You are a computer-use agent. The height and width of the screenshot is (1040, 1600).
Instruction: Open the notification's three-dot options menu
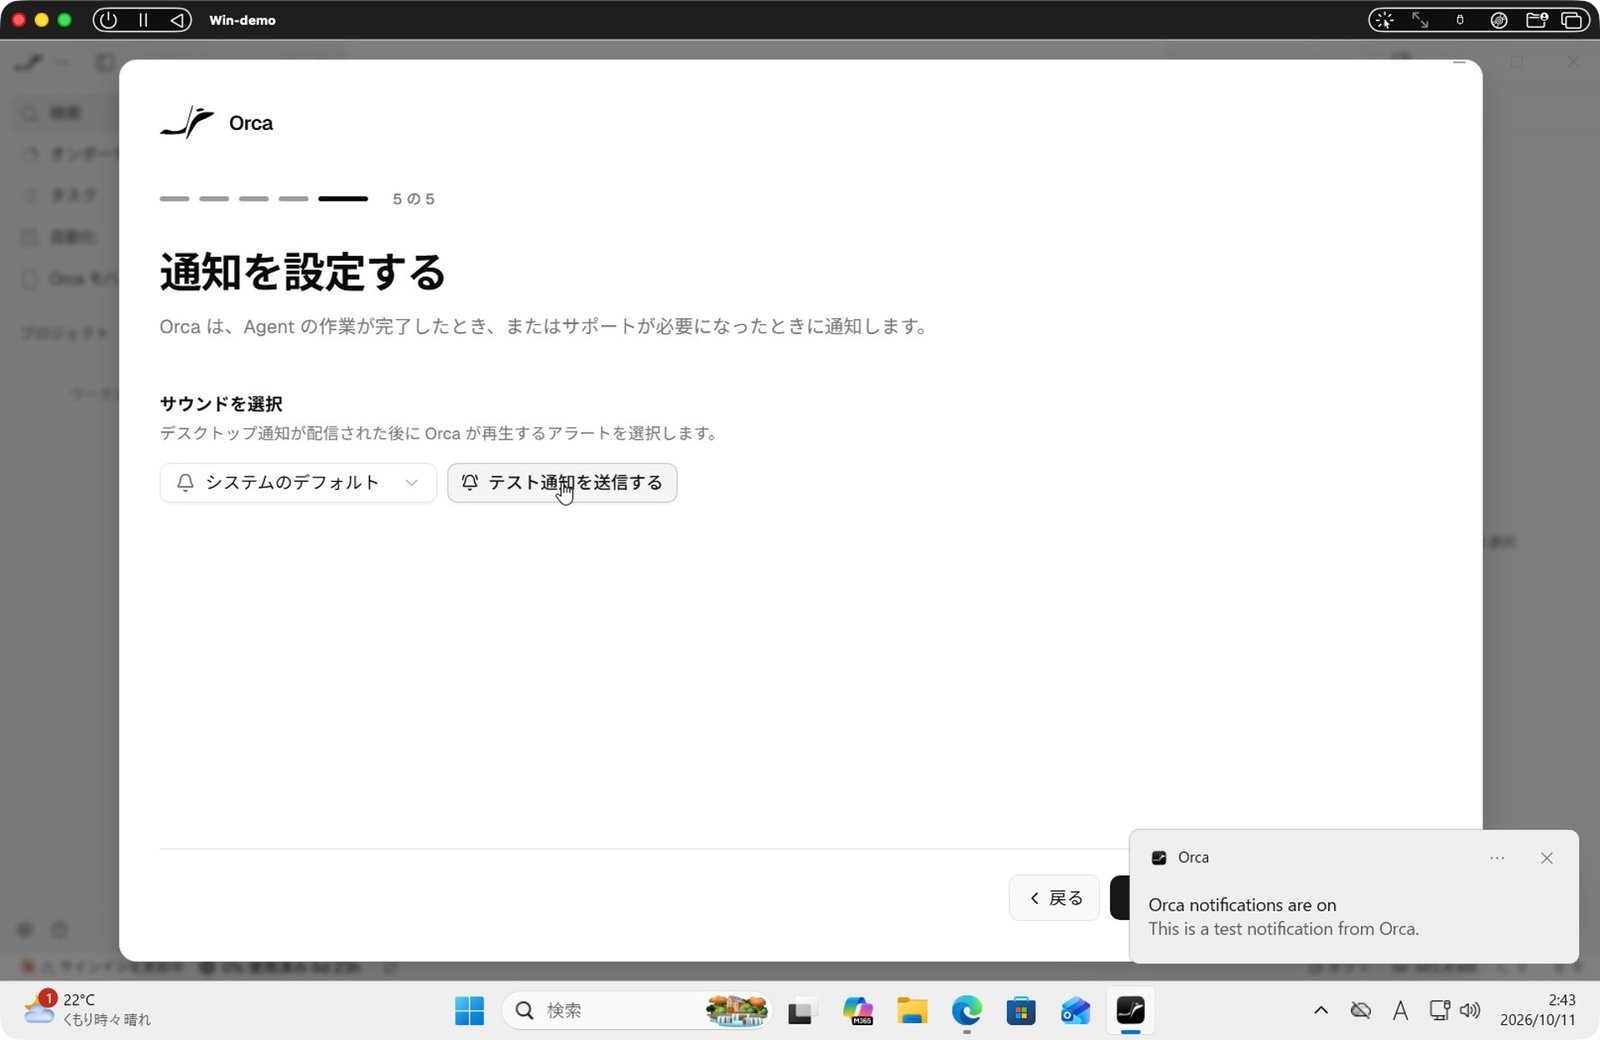[x=1497, y=858]
